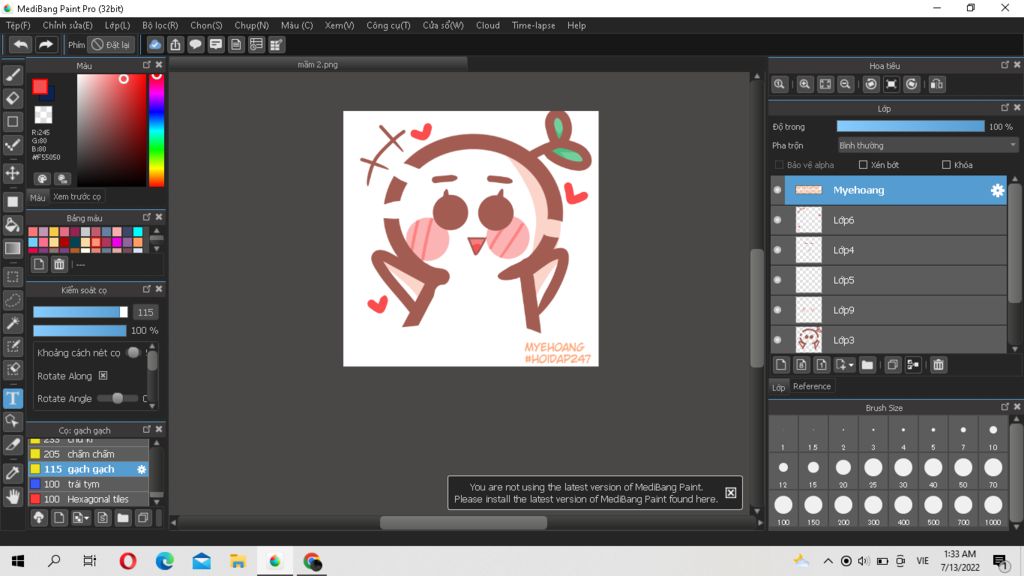Close the MediBang update notification
This screenshot has height=576, width=1024.
[731, 493]
